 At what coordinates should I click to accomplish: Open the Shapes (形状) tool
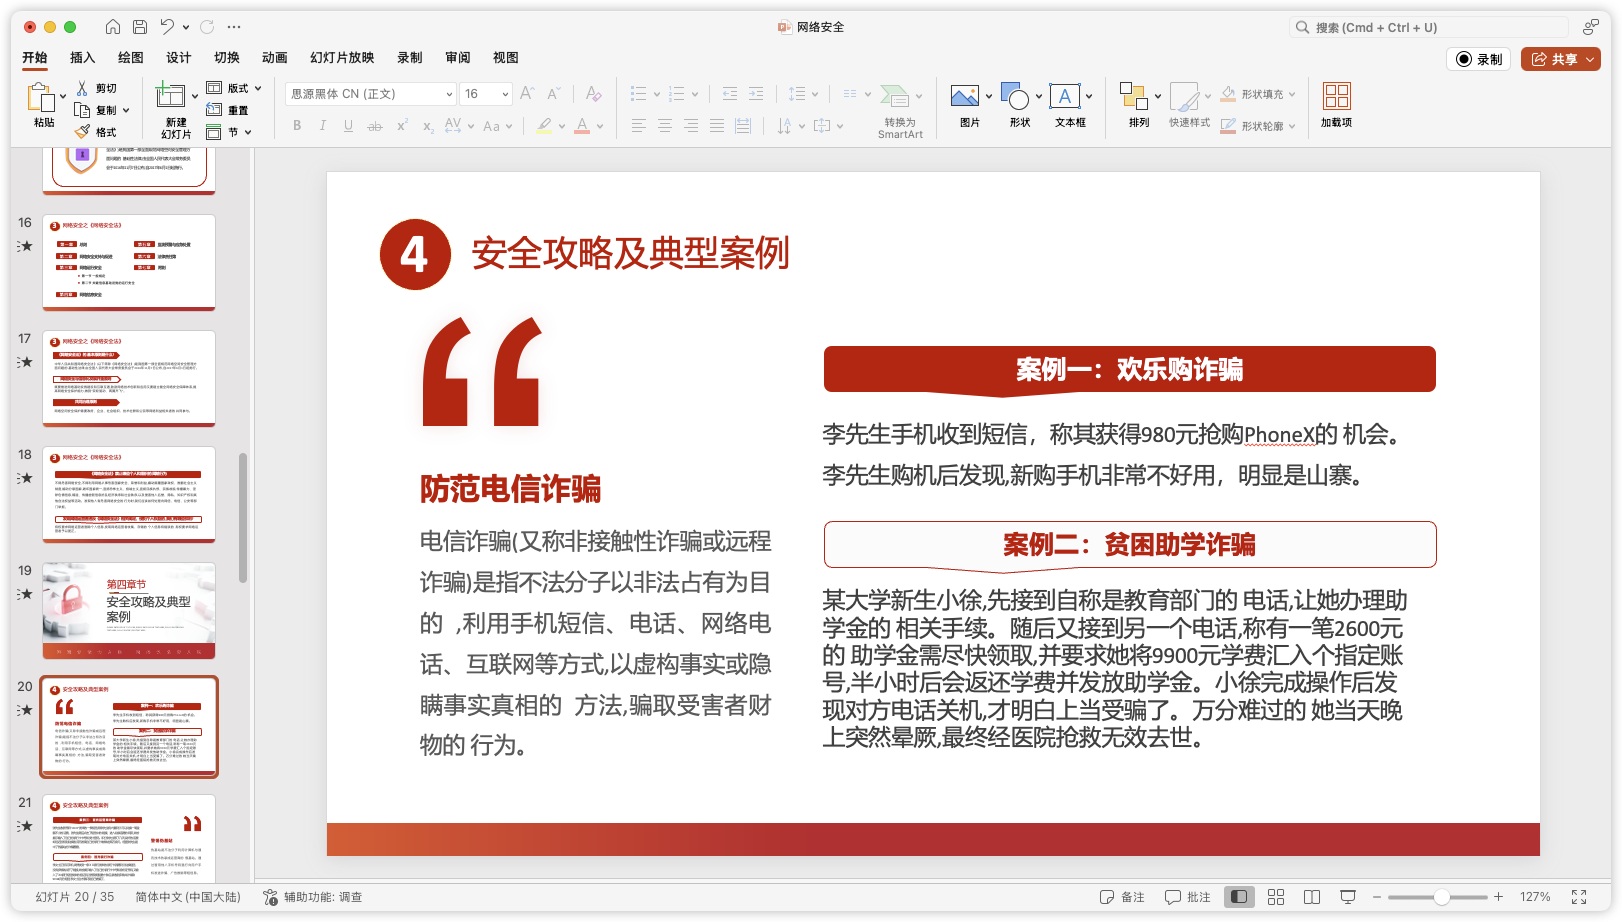[1015, 97]
